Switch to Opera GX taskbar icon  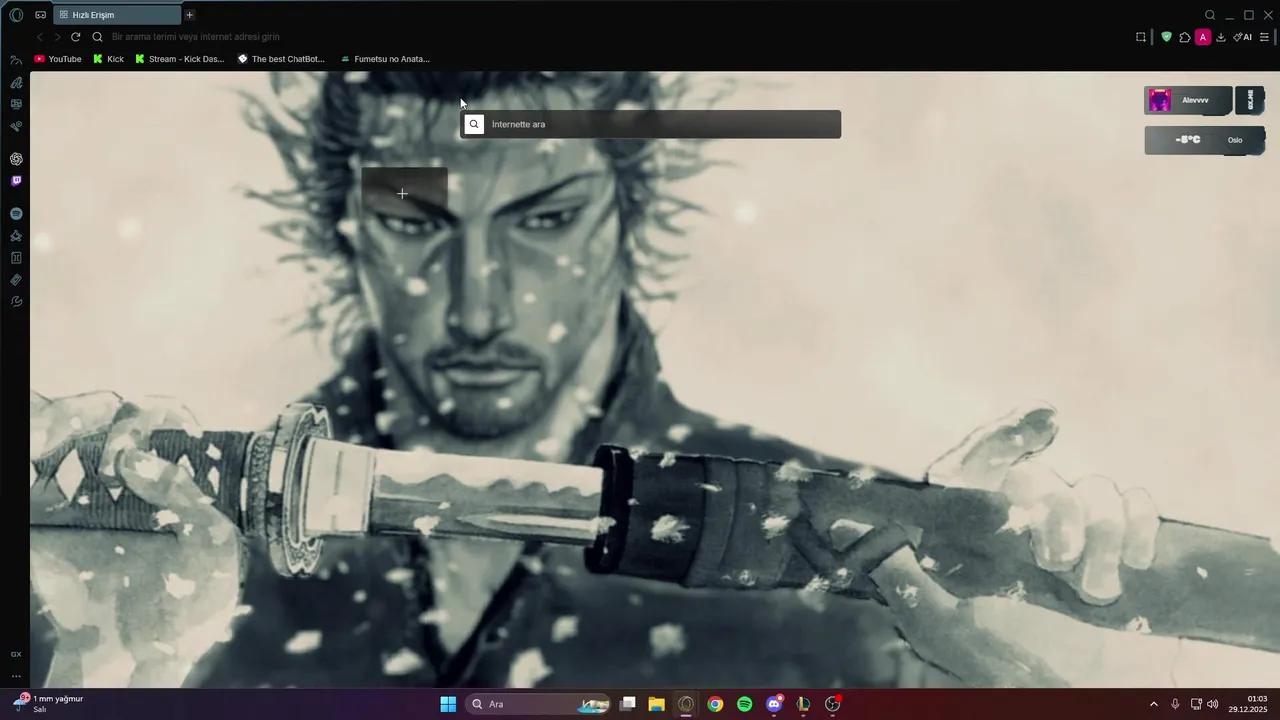[x=686, y=704]
